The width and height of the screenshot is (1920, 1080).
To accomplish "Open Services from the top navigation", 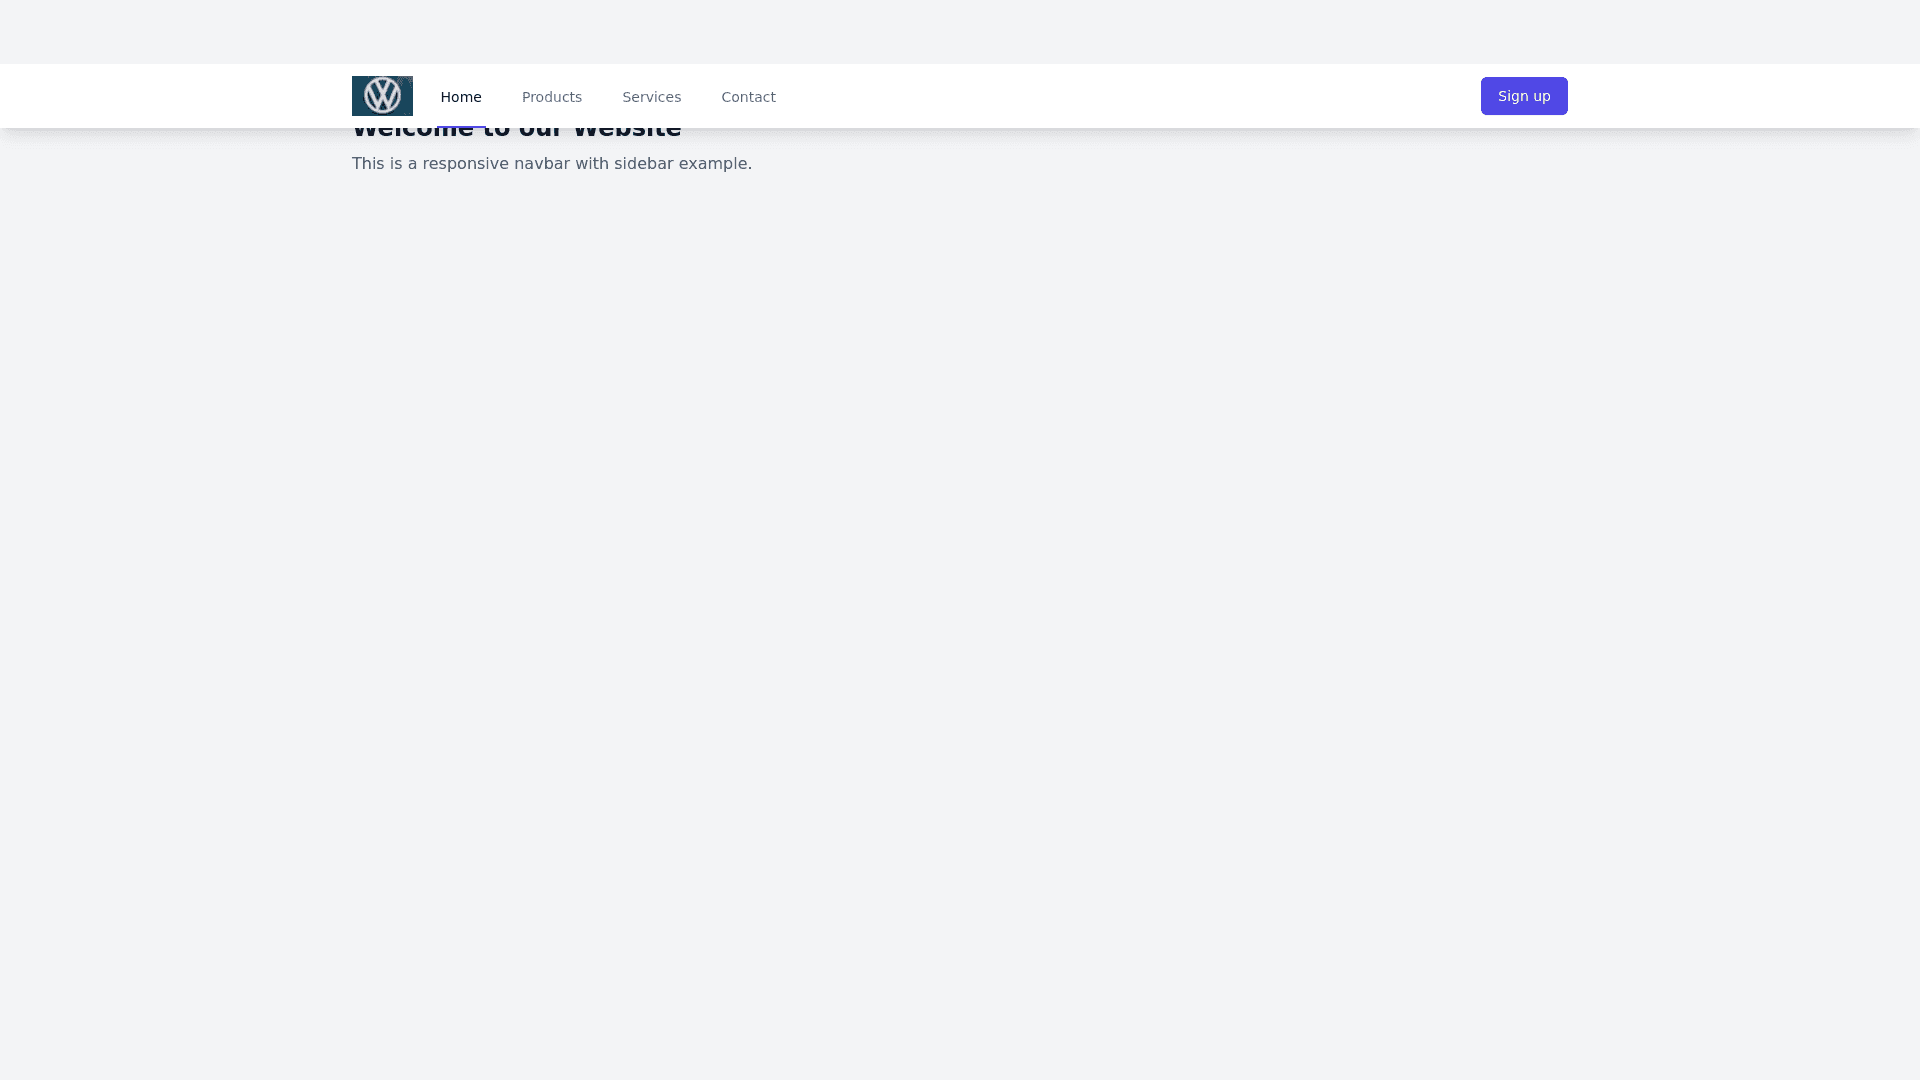I will pyautogui.click(x=651, y=96).
